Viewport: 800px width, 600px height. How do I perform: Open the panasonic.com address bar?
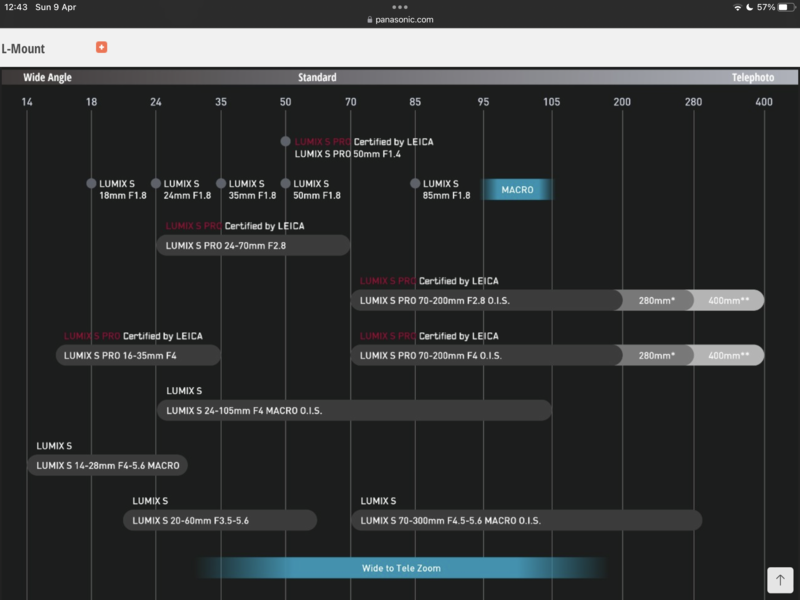(x=400, y=19)
